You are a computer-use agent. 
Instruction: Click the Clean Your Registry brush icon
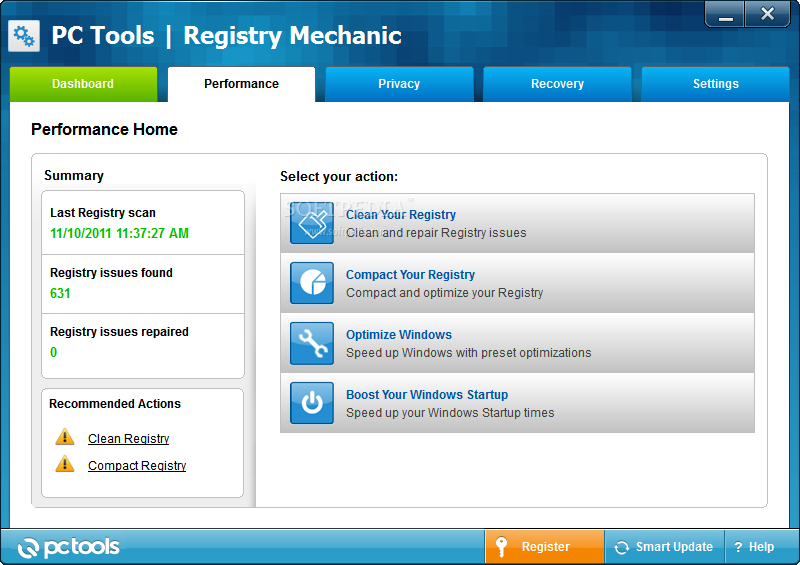[x=312, y=223]
